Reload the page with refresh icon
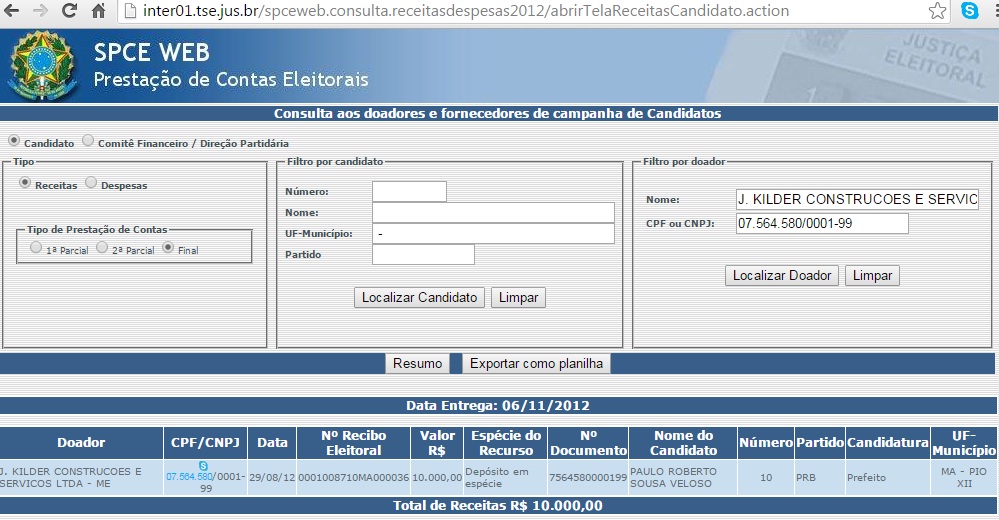 point(69,10)
